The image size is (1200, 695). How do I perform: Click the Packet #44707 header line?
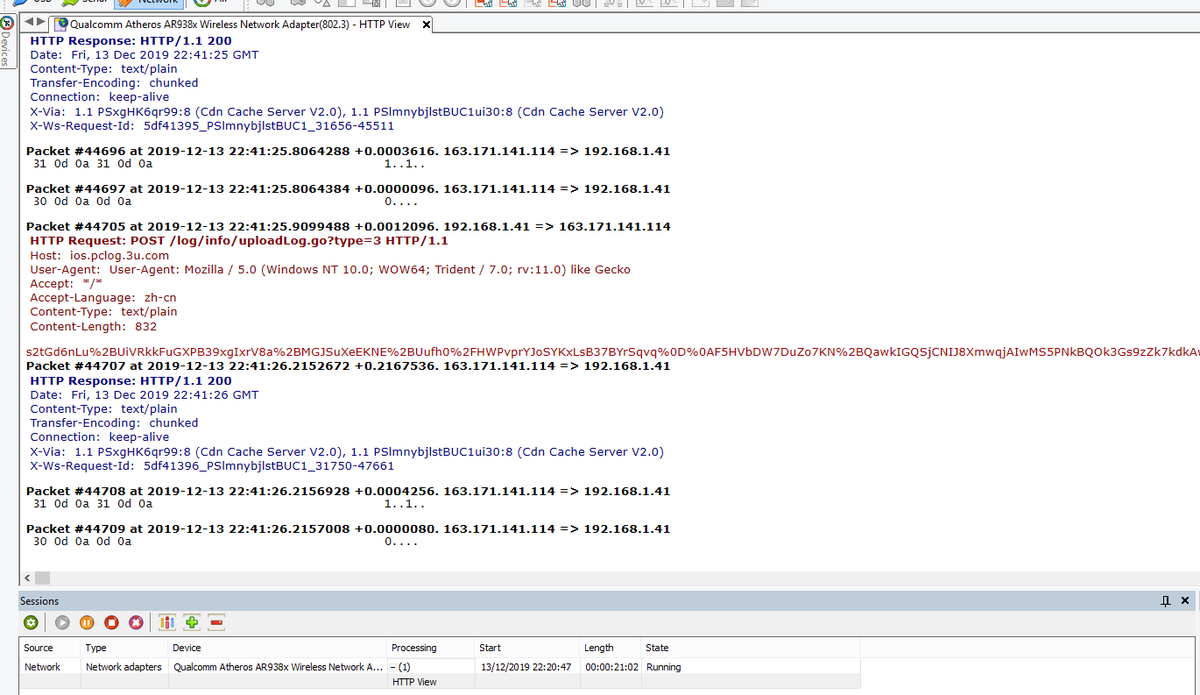pyautogui.click(x=348, y=367)
